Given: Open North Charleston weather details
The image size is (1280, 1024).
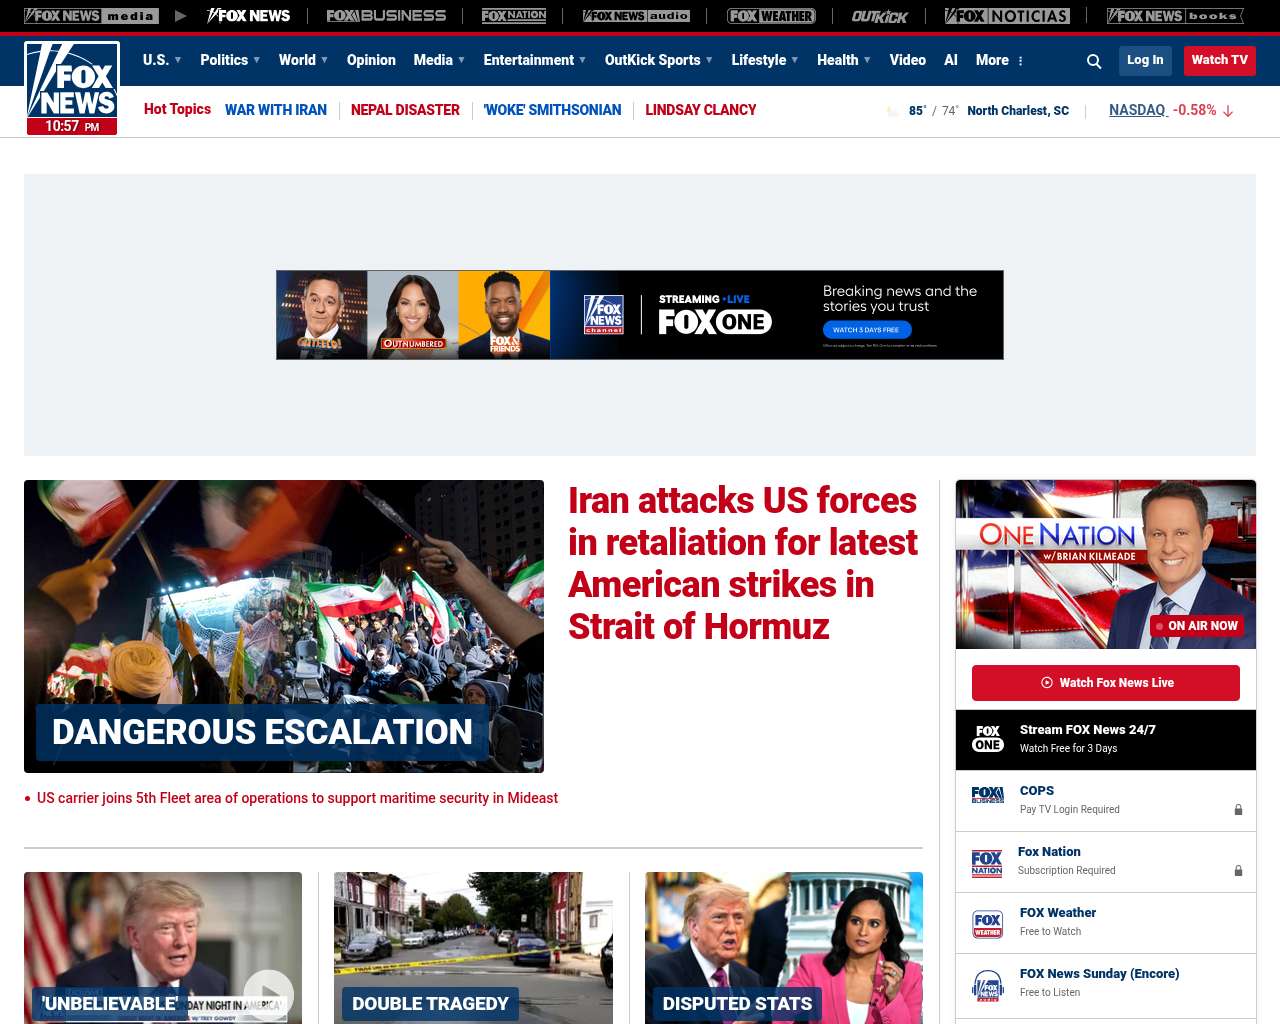Looking at the screenshot, I should [1018, 111].
